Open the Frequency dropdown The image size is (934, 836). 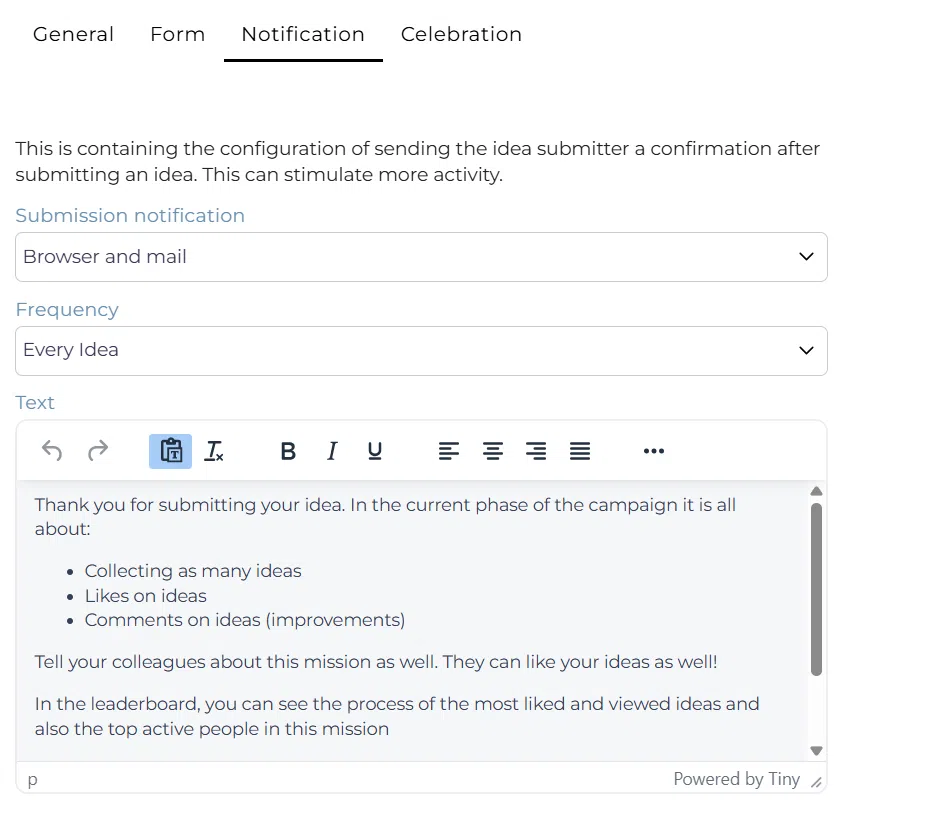(421, 350)
